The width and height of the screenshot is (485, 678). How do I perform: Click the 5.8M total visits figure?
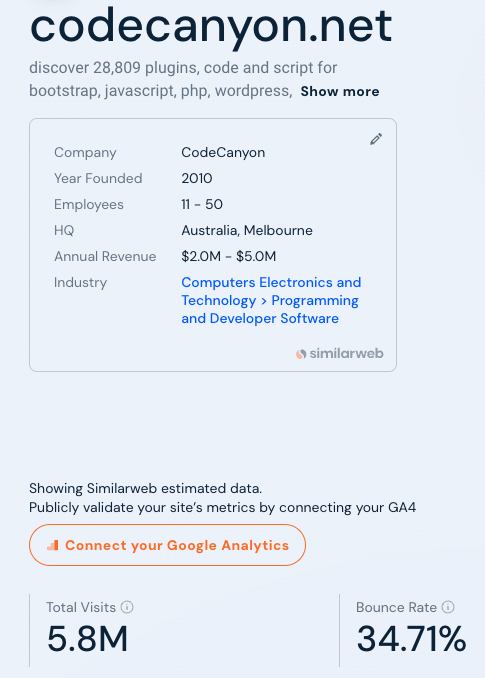pyautogui.click(x=87, y=638)
